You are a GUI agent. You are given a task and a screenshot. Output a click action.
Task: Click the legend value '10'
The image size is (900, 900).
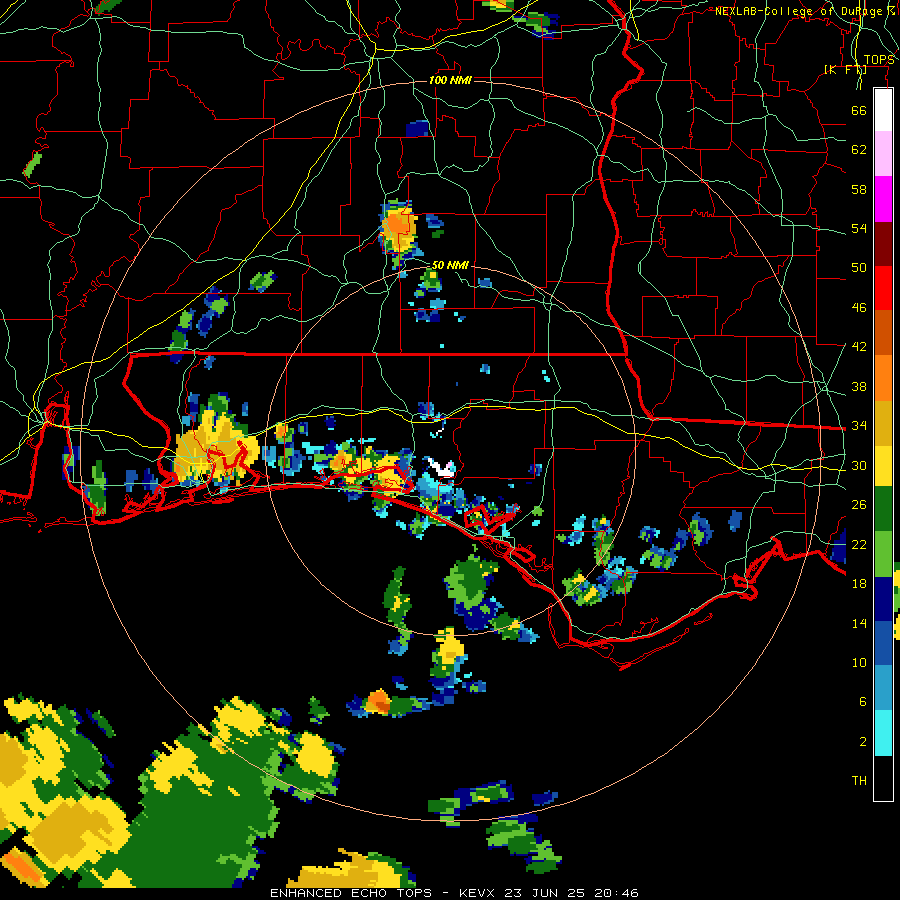[x=859, y=662]
